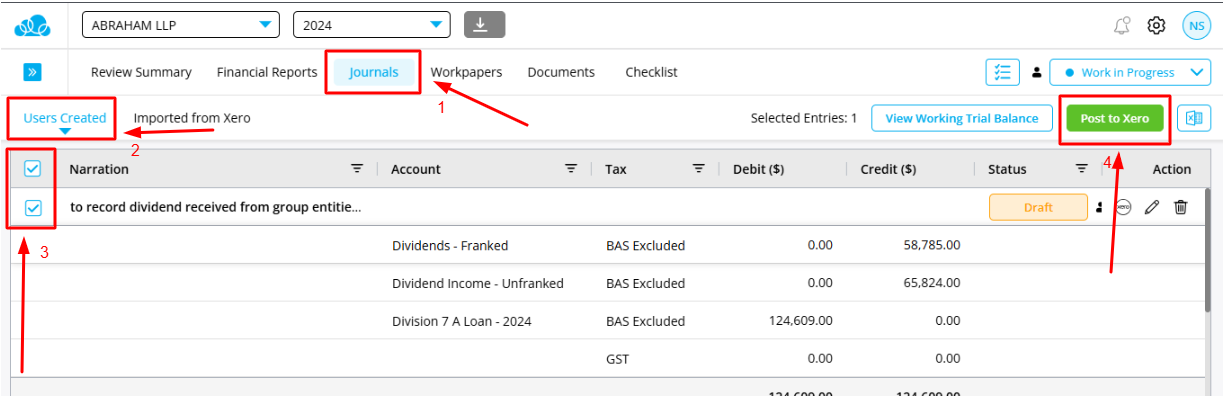Open the ABRAHAM LLP client dropdown
The height and width of the screenshot is (405, 1227).
pyautogui.click(x=180, y=25)
